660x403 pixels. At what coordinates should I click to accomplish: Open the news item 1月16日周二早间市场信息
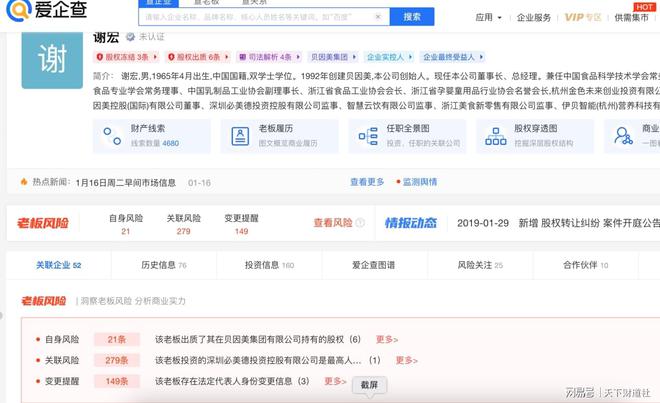126,183
